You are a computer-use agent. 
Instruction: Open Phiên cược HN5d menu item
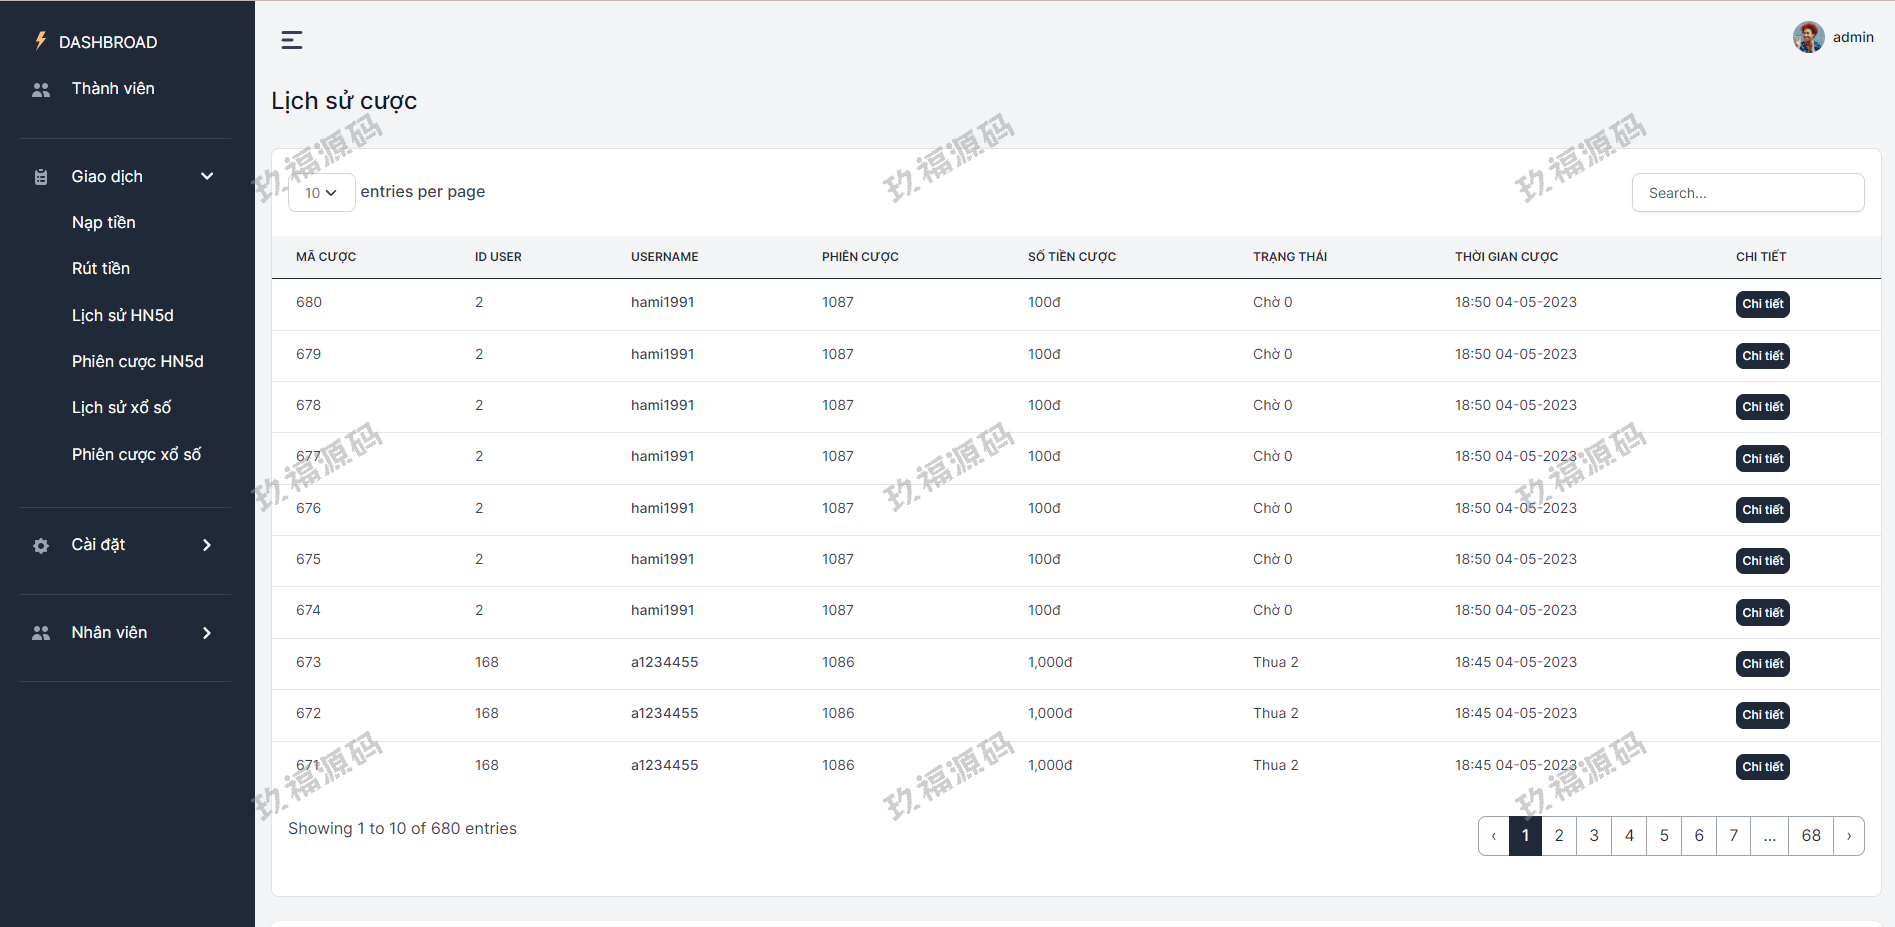137,361
